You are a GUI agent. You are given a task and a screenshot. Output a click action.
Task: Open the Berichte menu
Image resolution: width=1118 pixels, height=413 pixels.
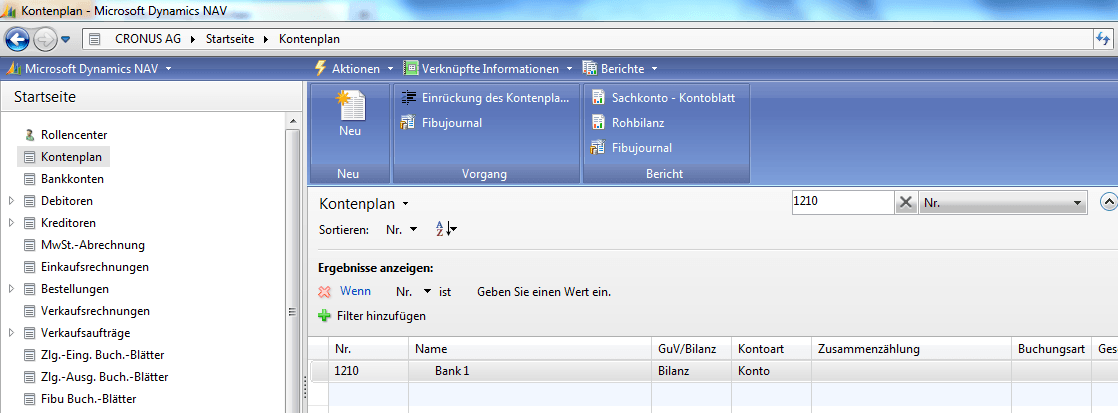[620, 69]
